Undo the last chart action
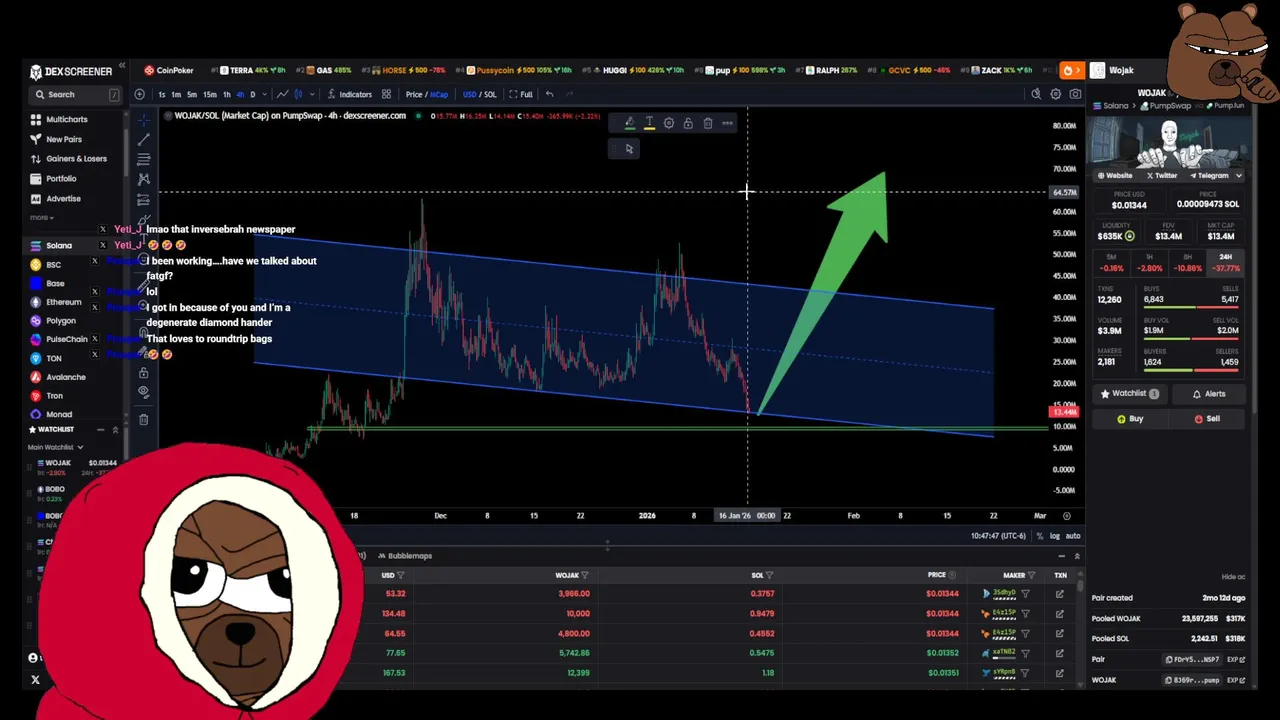The height and width of the screenshot is (720, 1280). pyautogui.click(x=549, y=94)
